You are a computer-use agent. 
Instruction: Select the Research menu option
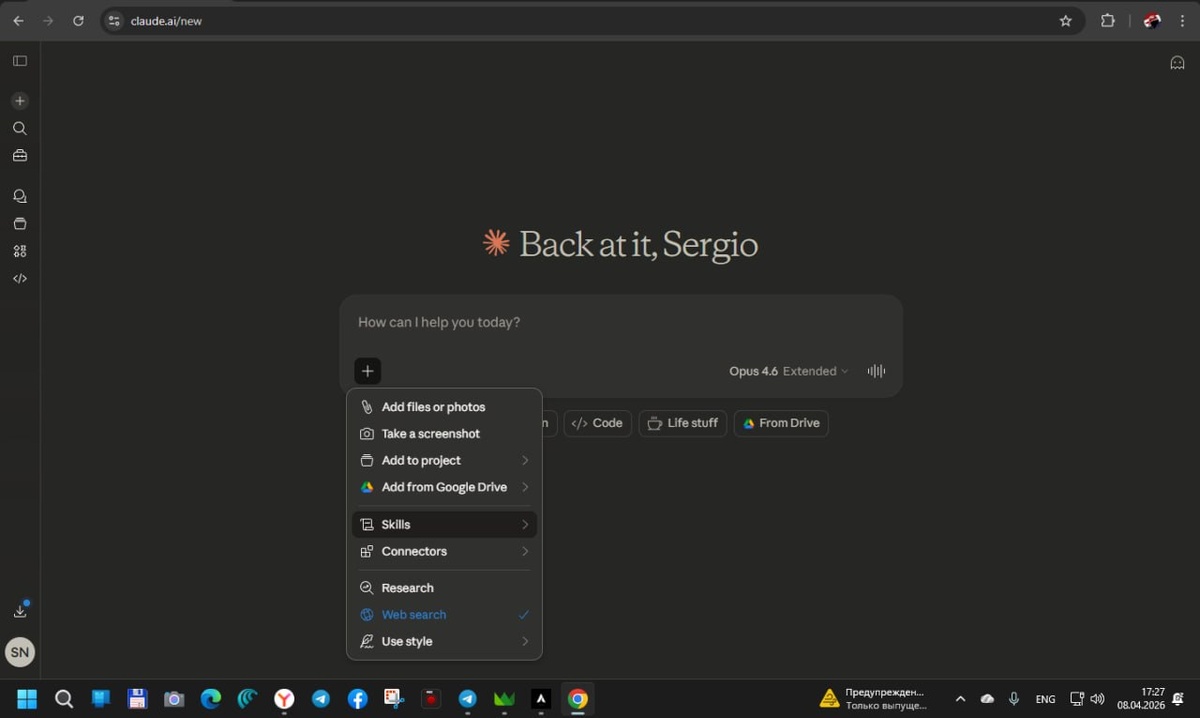[x=444, y=588]
